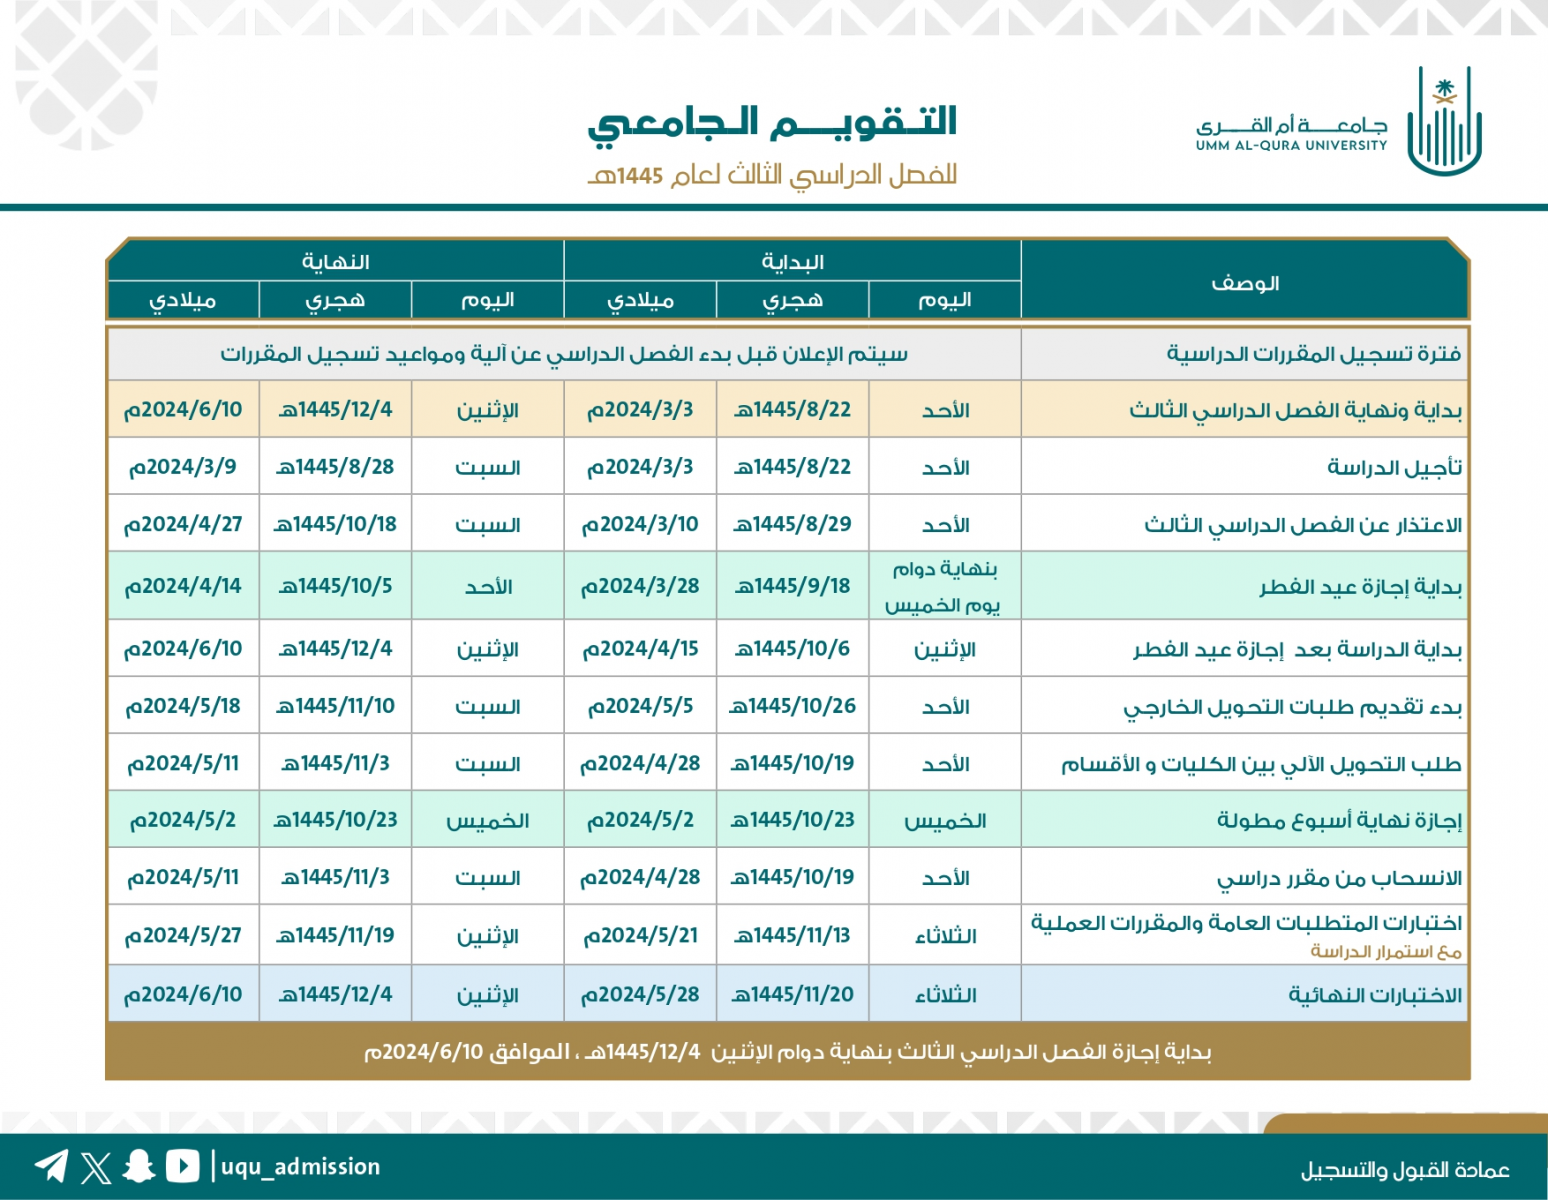Click the Hijri date '1445/11/20هـ'
Viewport: 1548px width, 1200px height.
click(792, 994)
